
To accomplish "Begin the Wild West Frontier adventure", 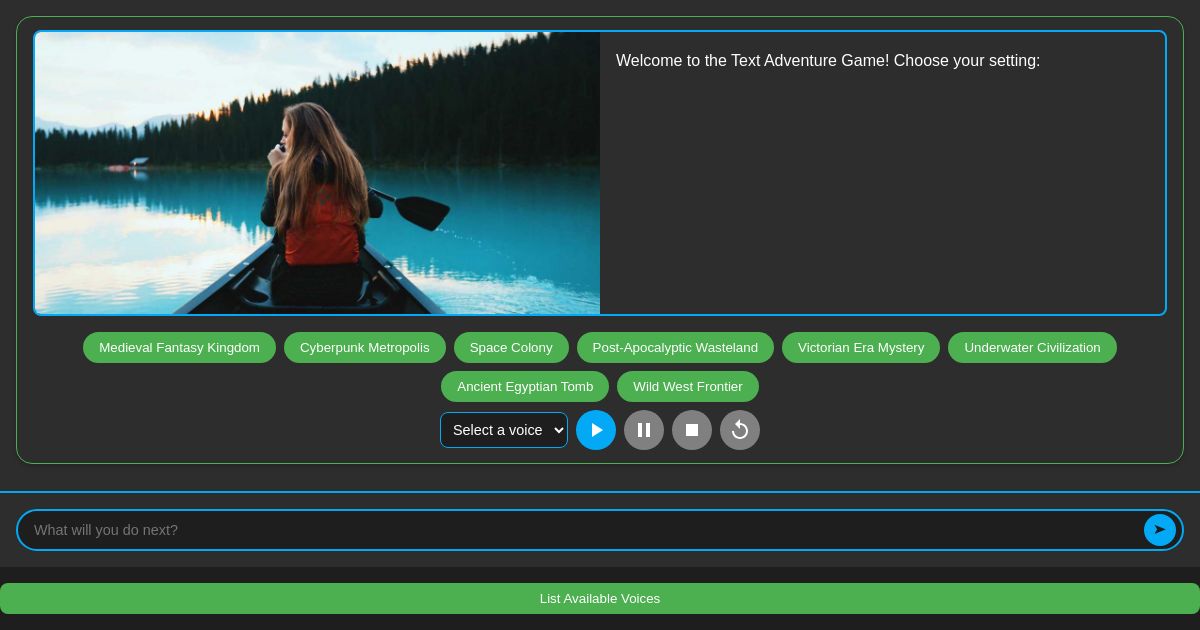I will 688,386.
